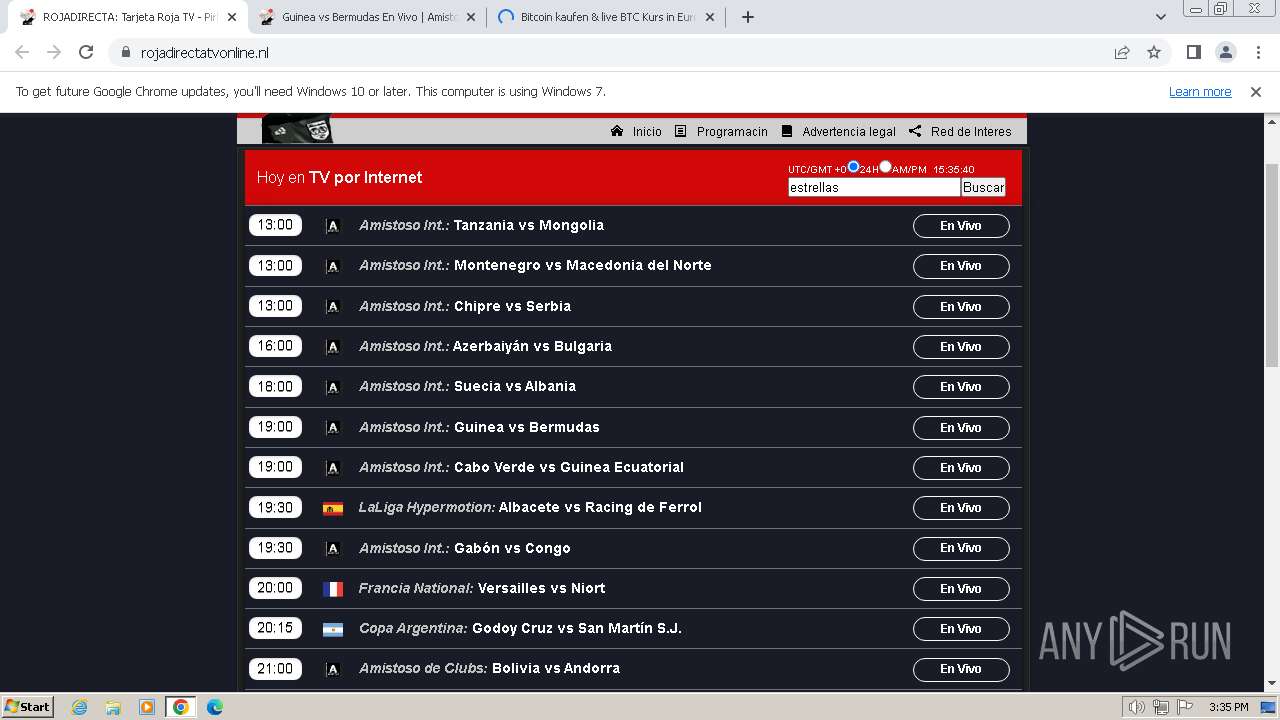Close the Guinea vs Bermudas tab
The width and height of the screenshot is (1280, 720).
[471, 17]
